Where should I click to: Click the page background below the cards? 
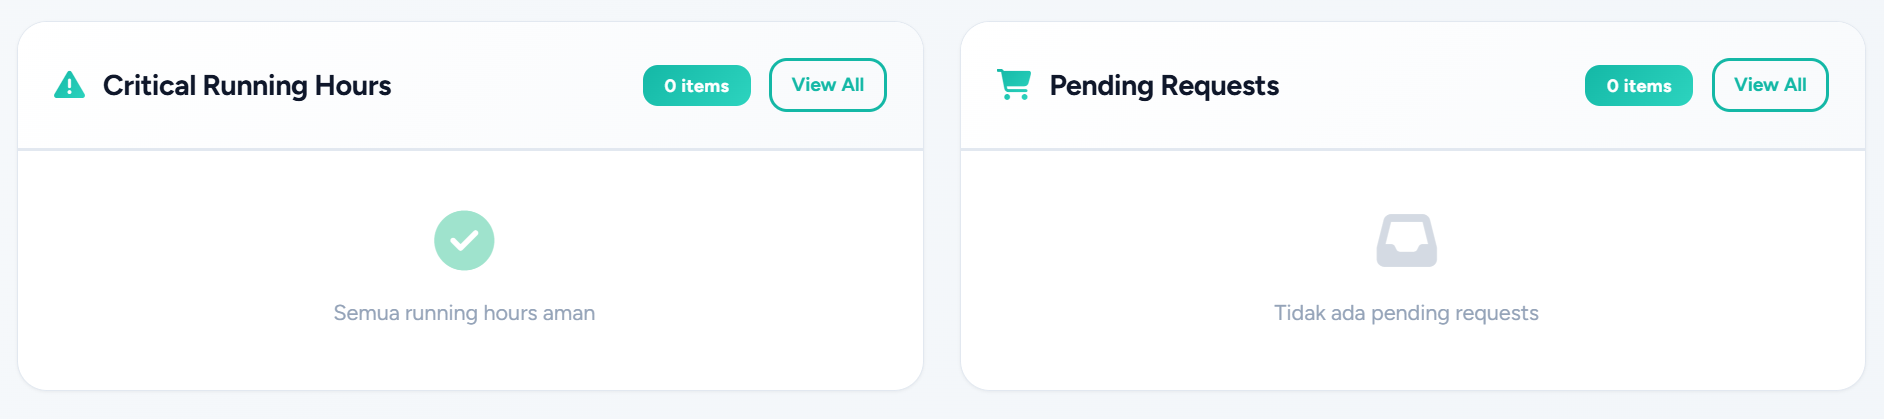click(942, 406)
